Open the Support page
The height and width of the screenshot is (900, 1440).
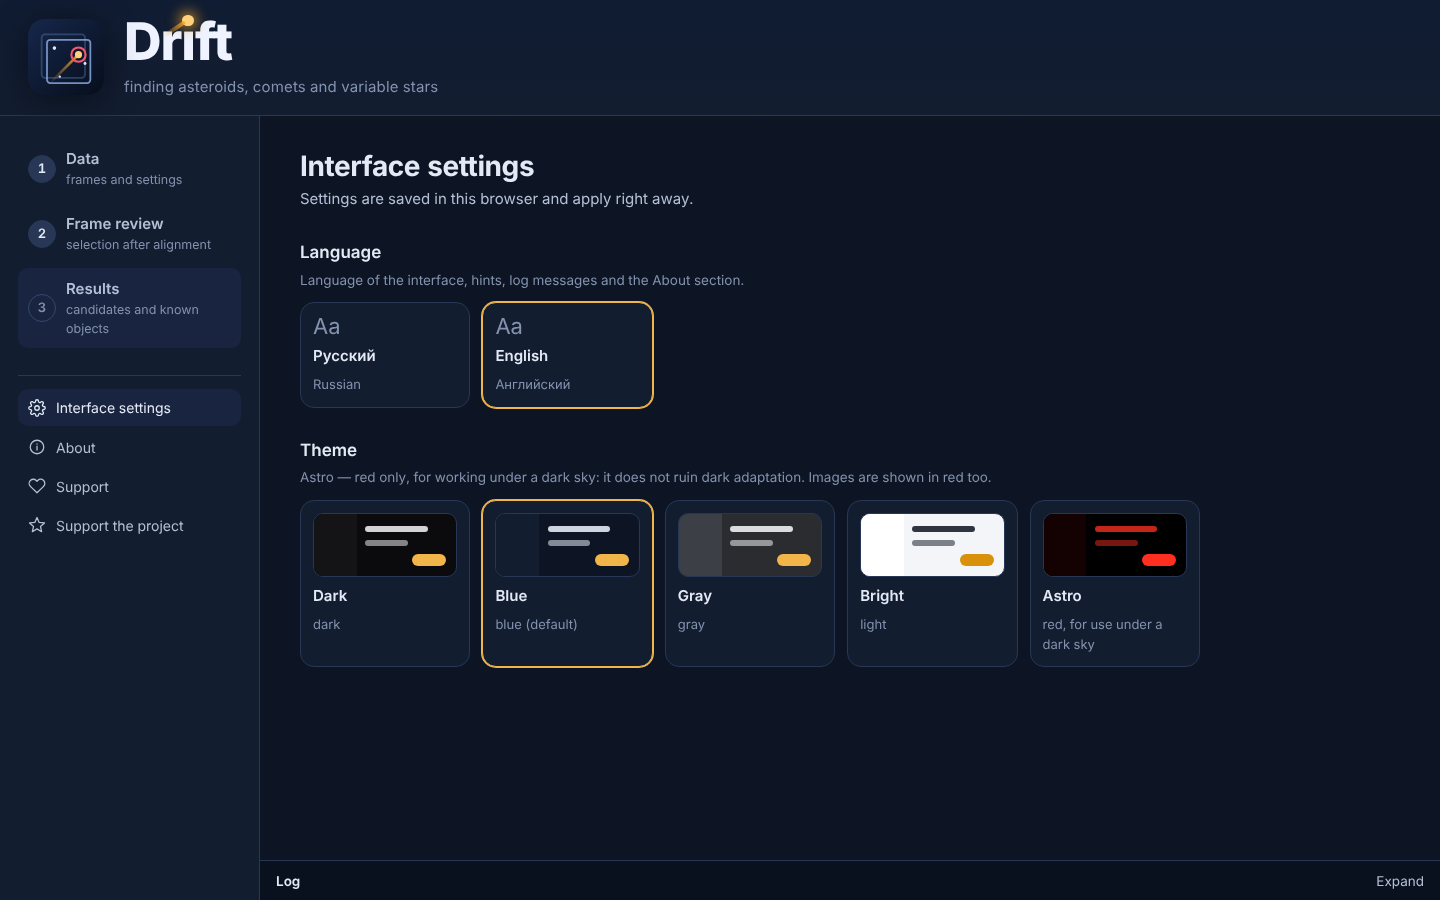129,486
